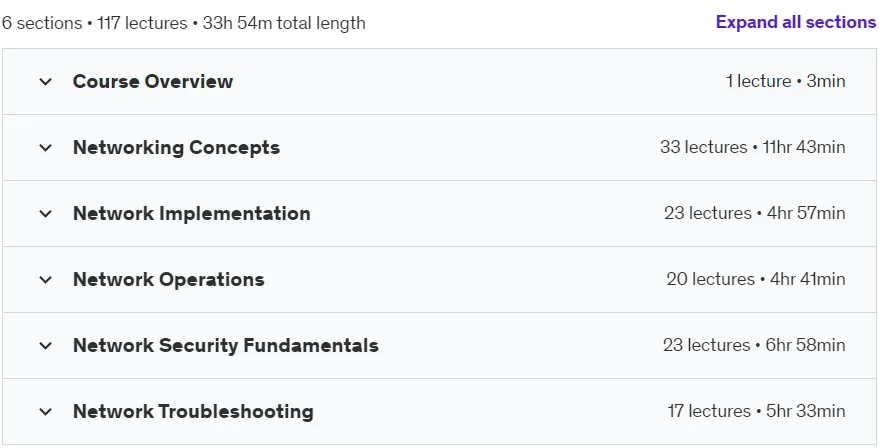Click the '23 lectures • 6hr 58min' label
This screenshot has width=879, height=448.
[x=754, y=345]
